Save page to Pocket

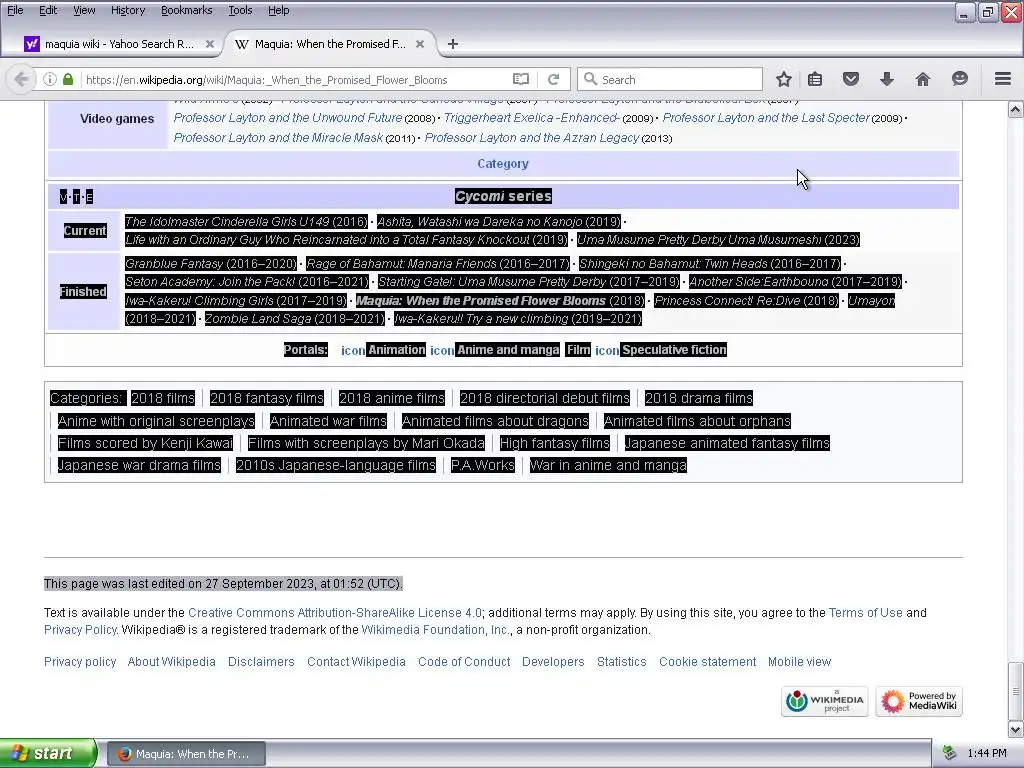click(x=851, y=80)
